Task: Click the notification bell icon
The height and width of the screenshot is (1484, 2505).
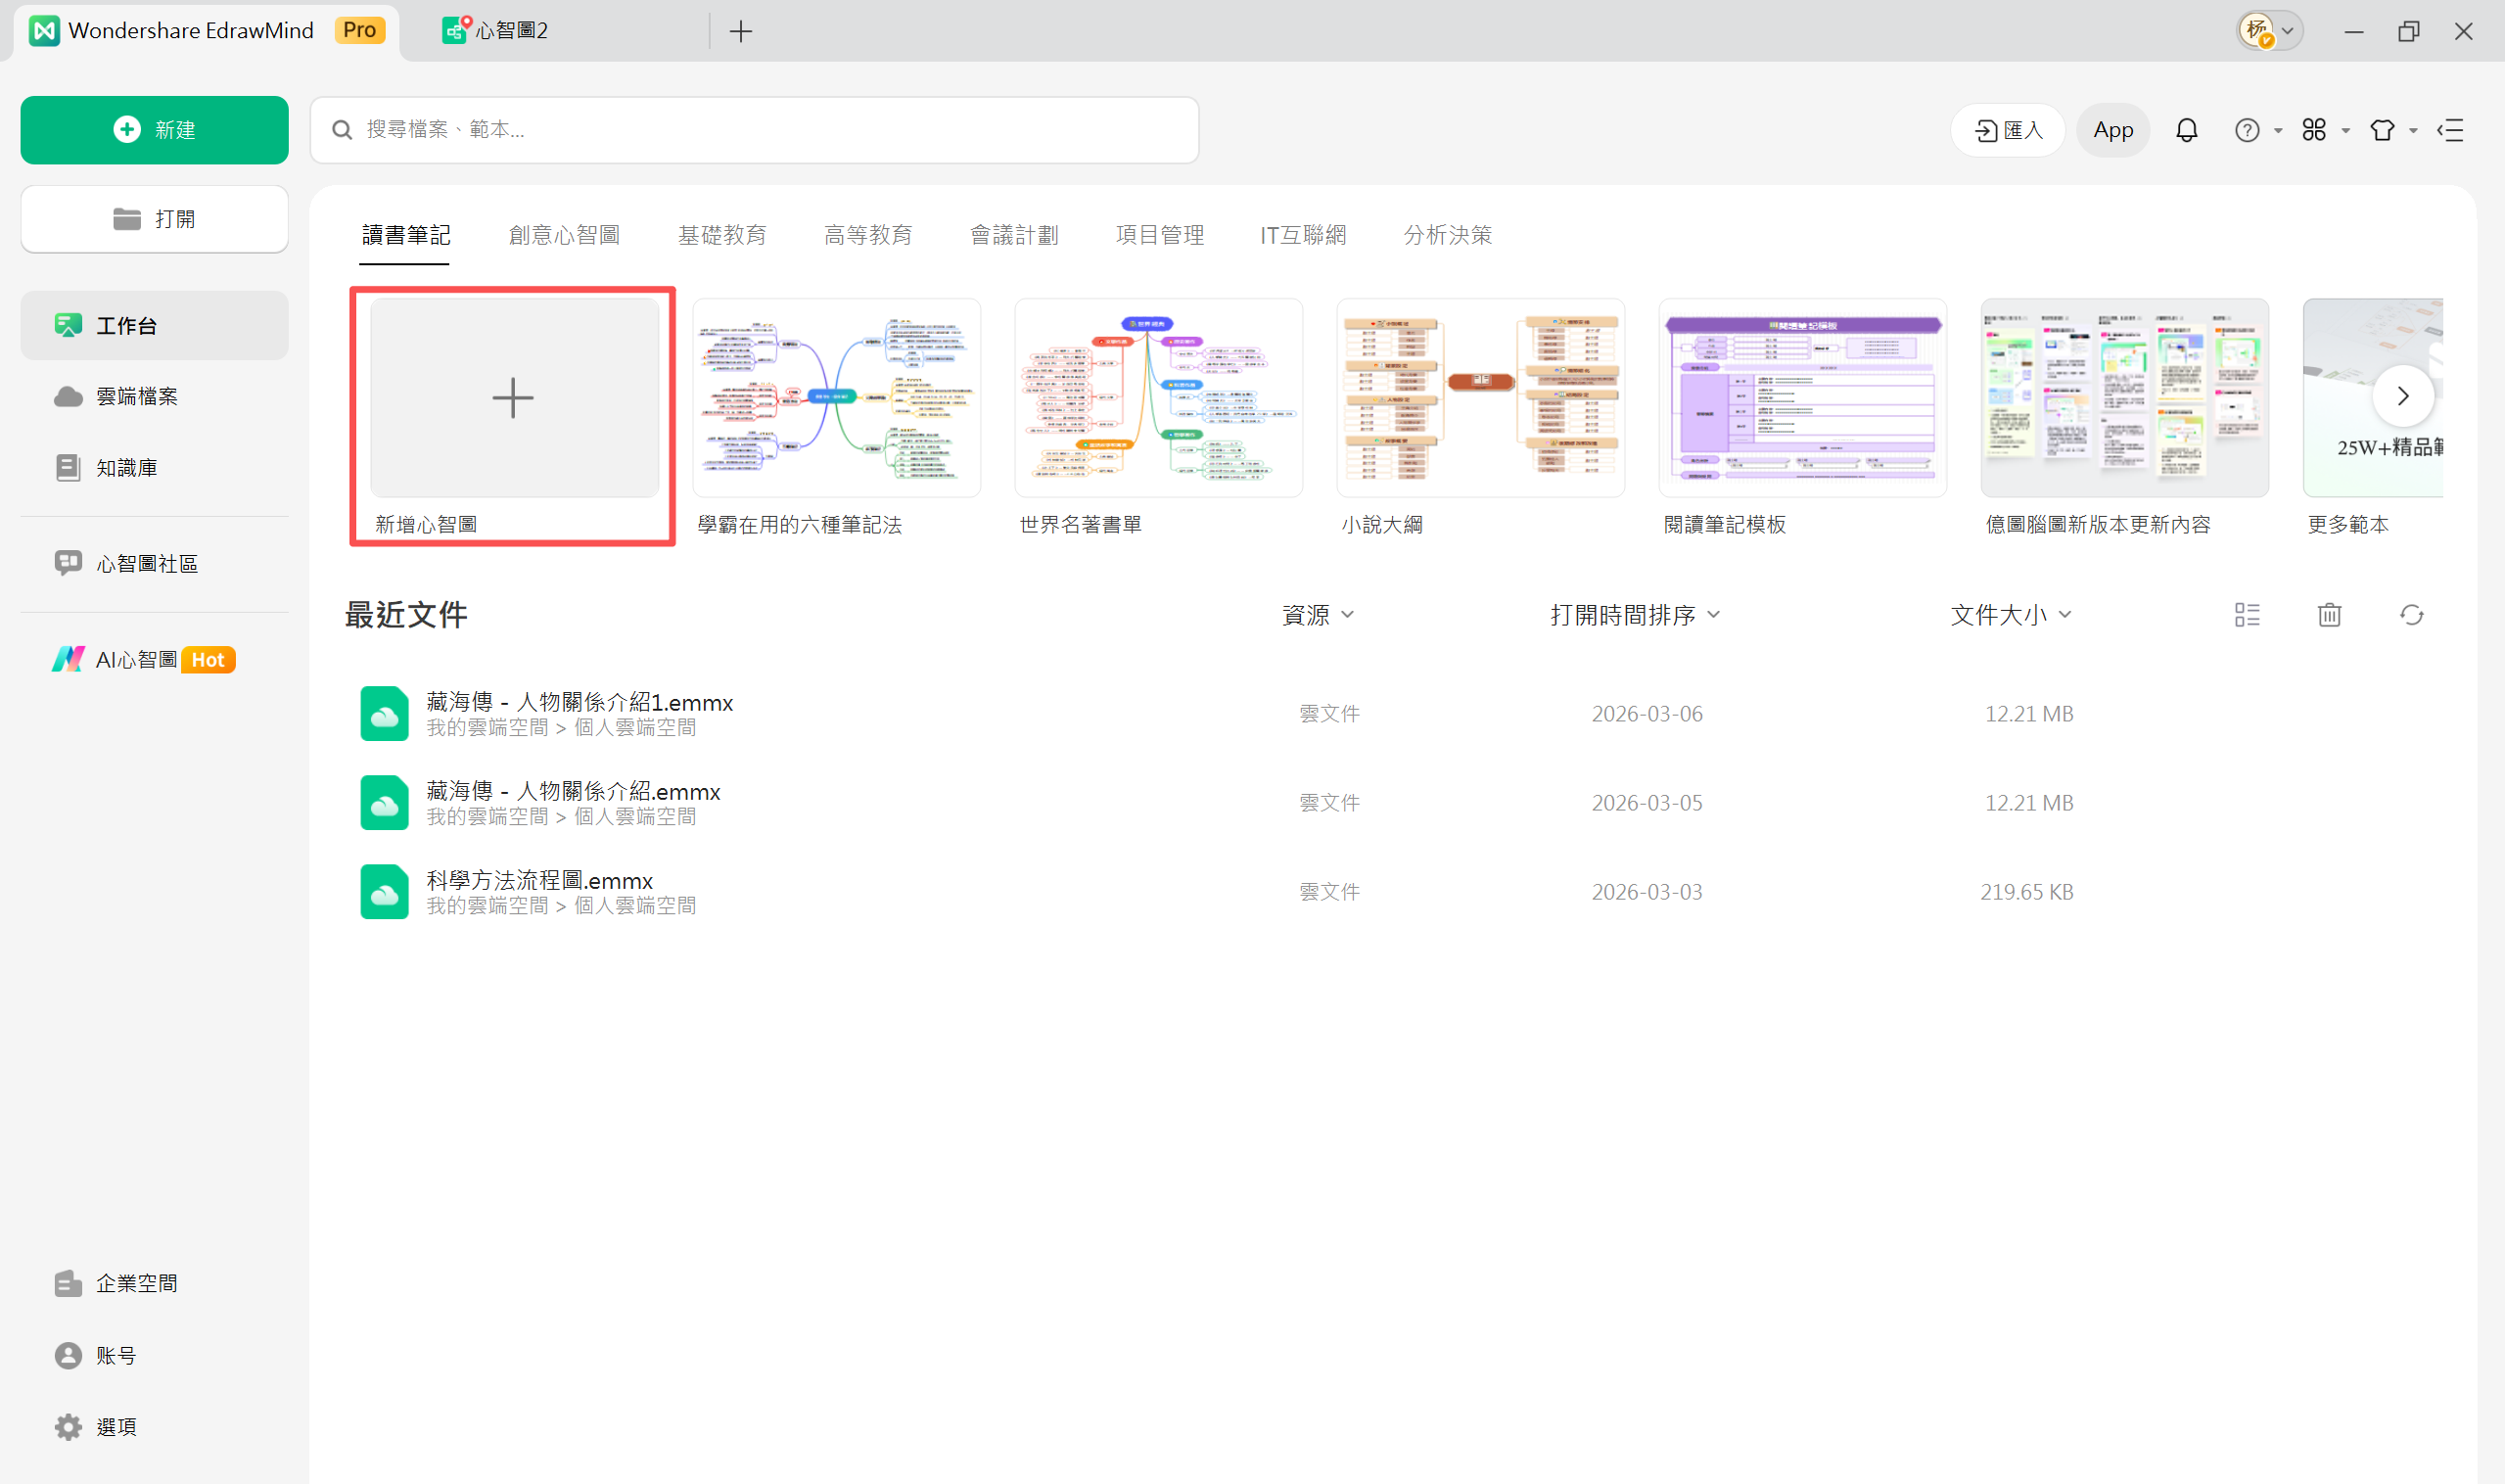Action: pyautogui.click(x=2186, y=130)
